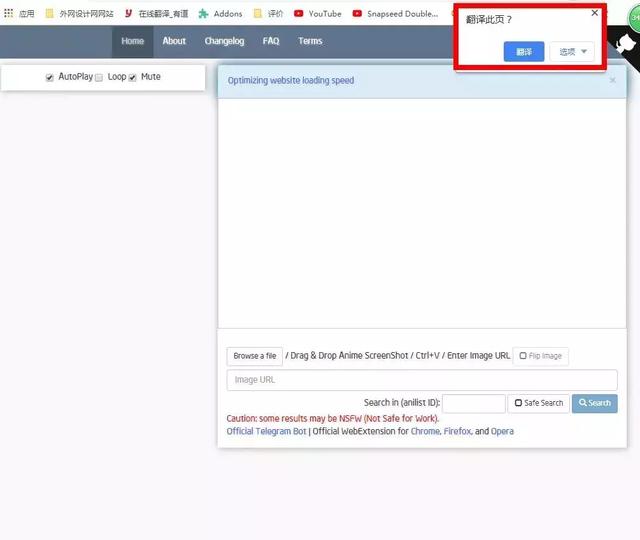Close the translate page popup

coord(595,13)
